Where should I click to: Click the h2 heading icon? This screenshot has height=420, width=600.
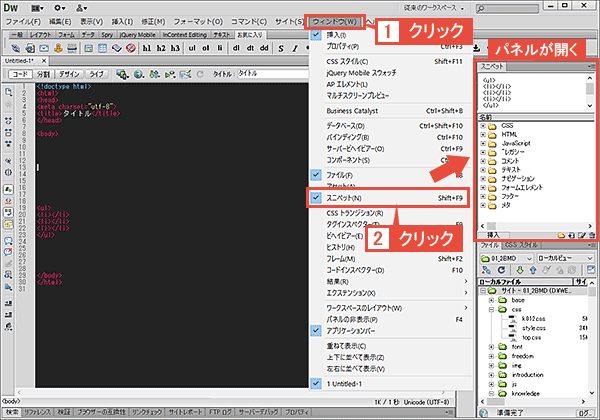161,48
